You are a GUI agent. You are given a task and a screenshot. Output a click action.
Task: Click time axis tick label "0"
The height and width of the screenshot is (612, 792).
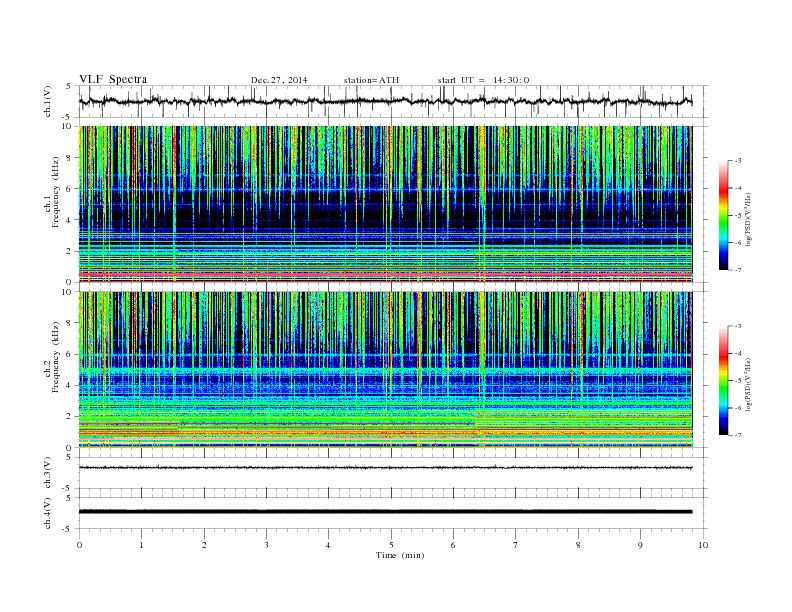79,545
